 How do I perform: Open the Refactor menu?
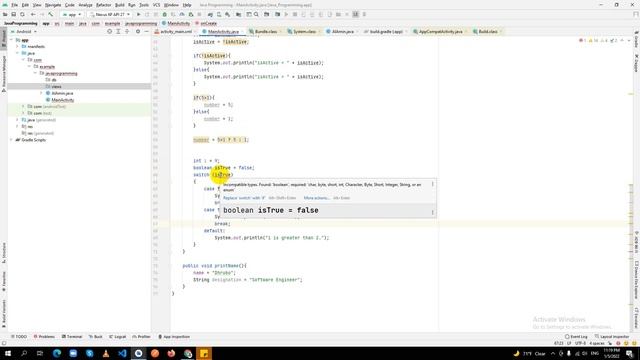103,5
